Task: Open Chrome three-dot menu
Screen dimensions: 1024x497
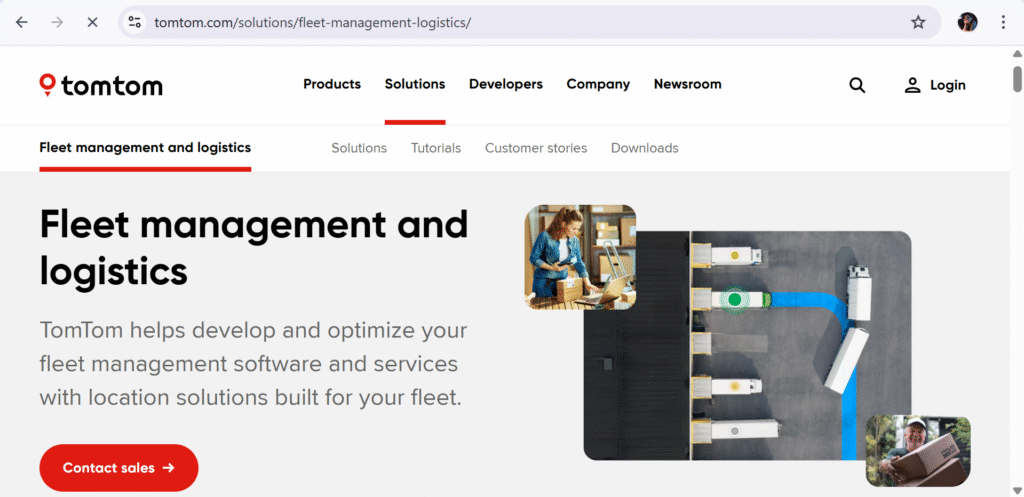Action: pos(1004,22)
